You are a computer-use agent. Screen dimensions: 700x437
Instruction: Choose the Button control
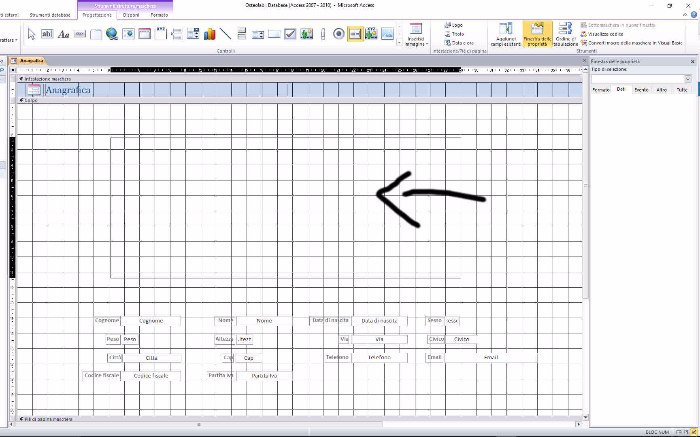[x=79, y=34]
